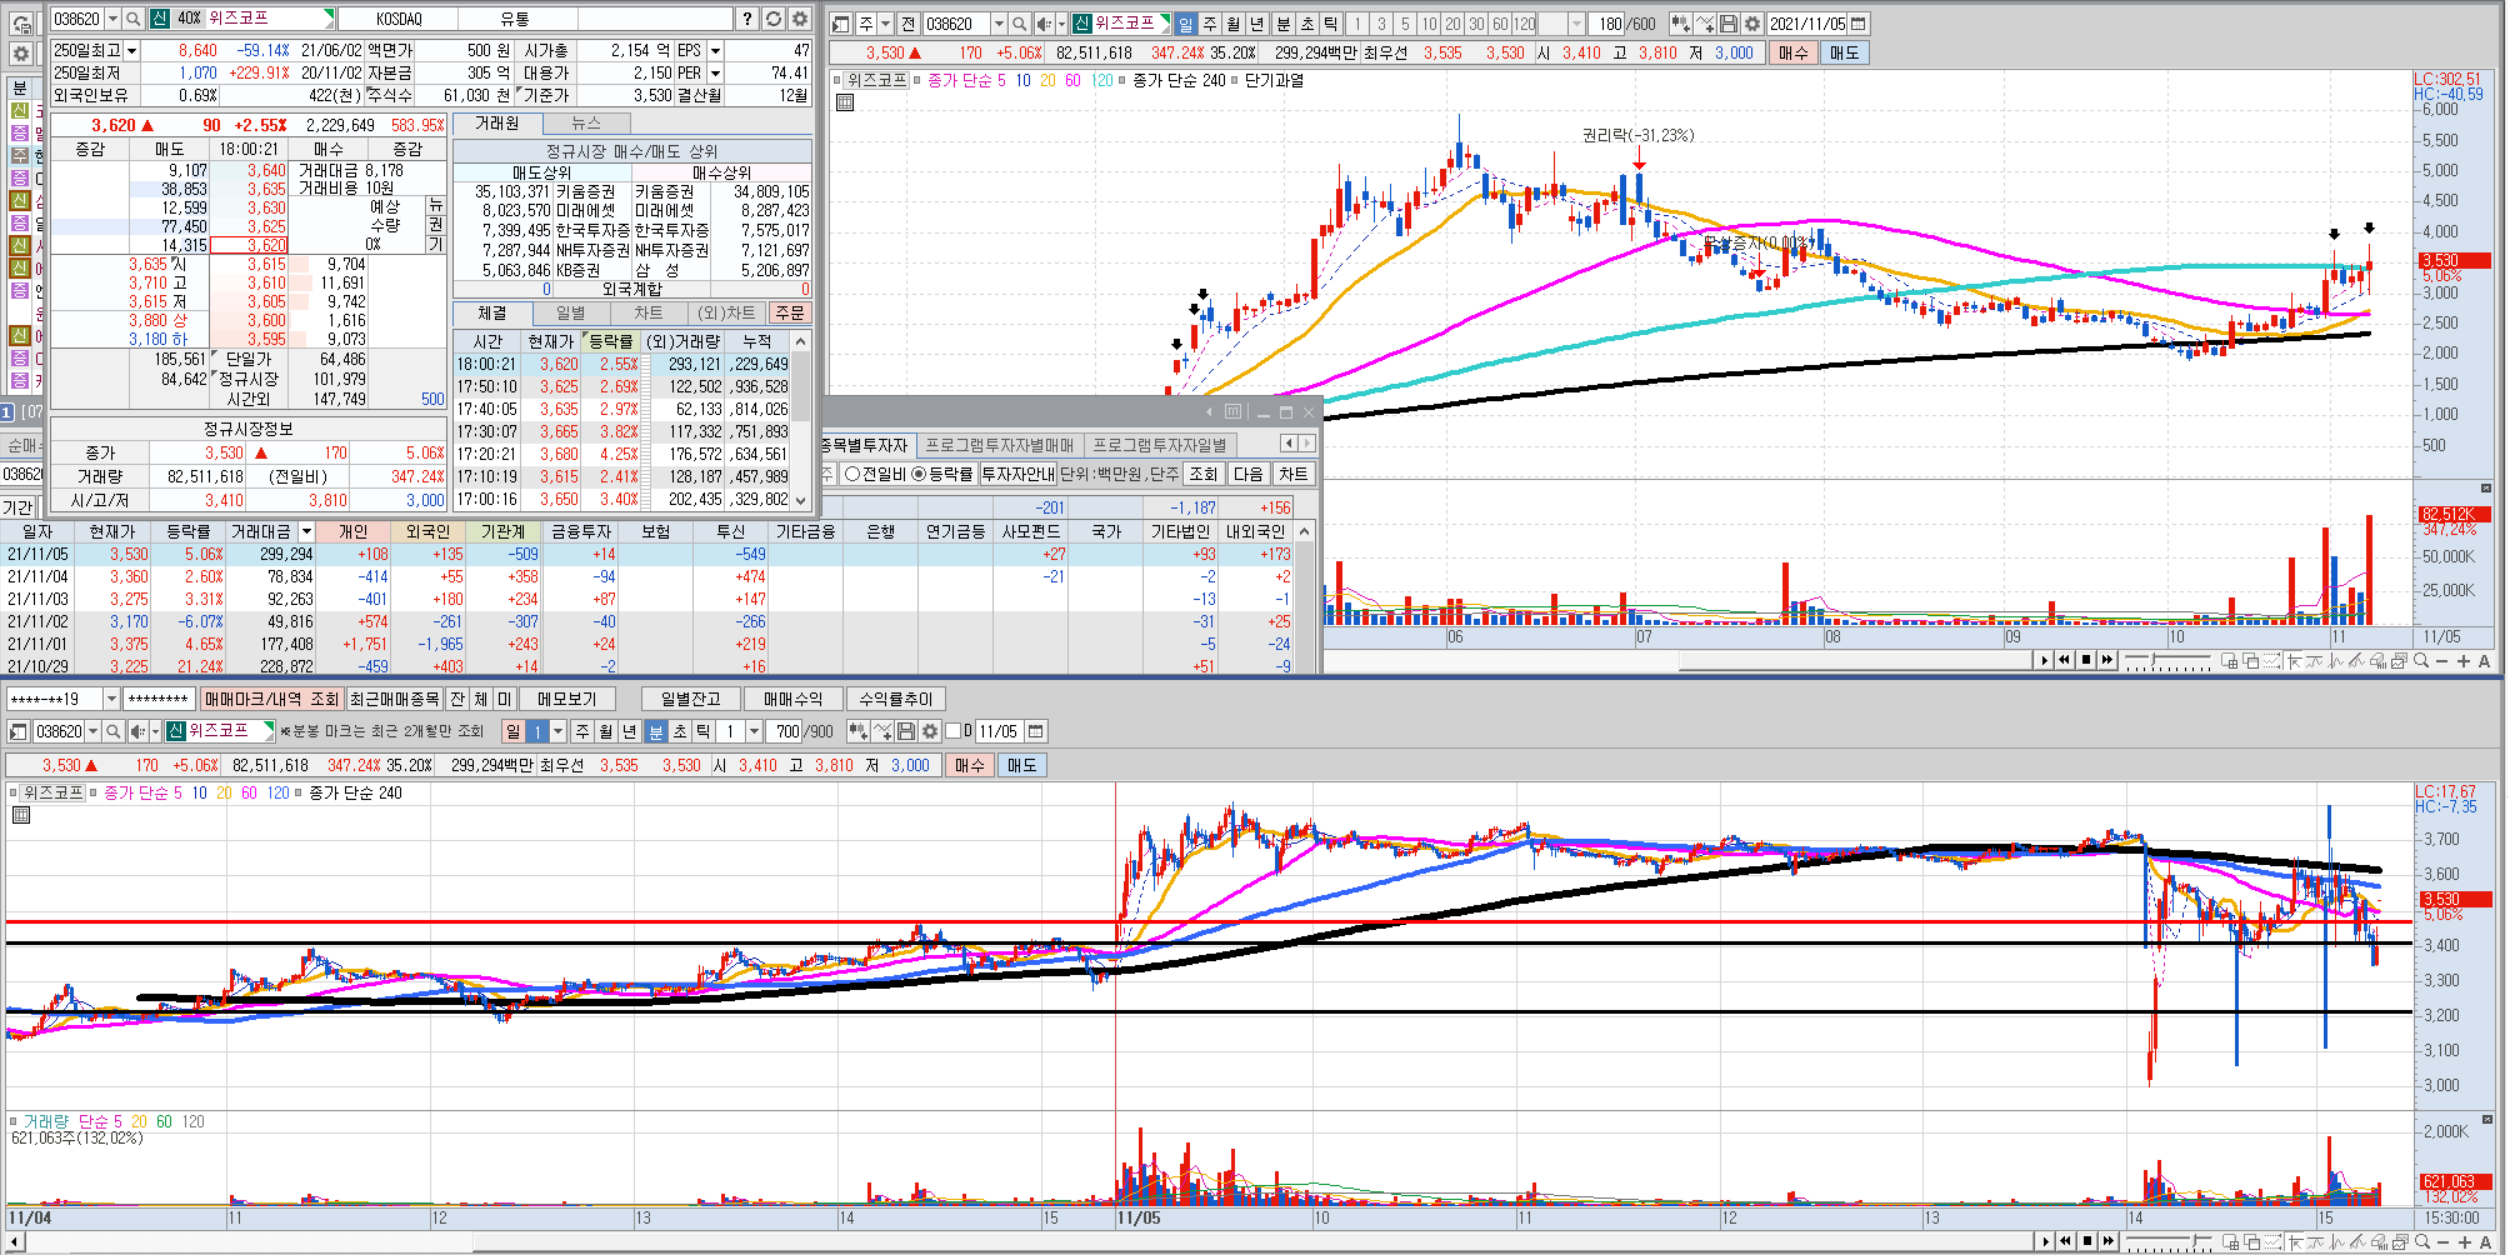This screenshot has height=1255, width=2508.
Task: Toggle speaker icon in minute chart toolbar
Action: pos(138,731)
